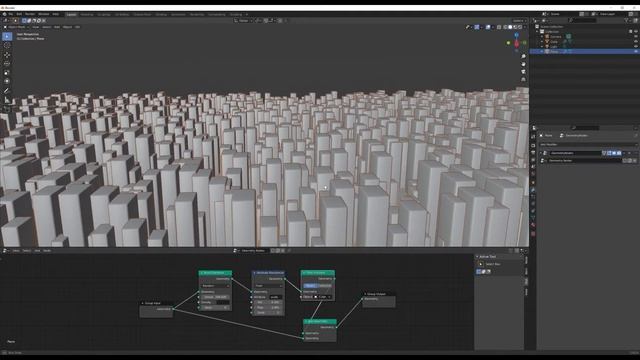This screenshot has height=360, width=640.
Task: Switch to rendered viewport shading
Action: point(520,27)
